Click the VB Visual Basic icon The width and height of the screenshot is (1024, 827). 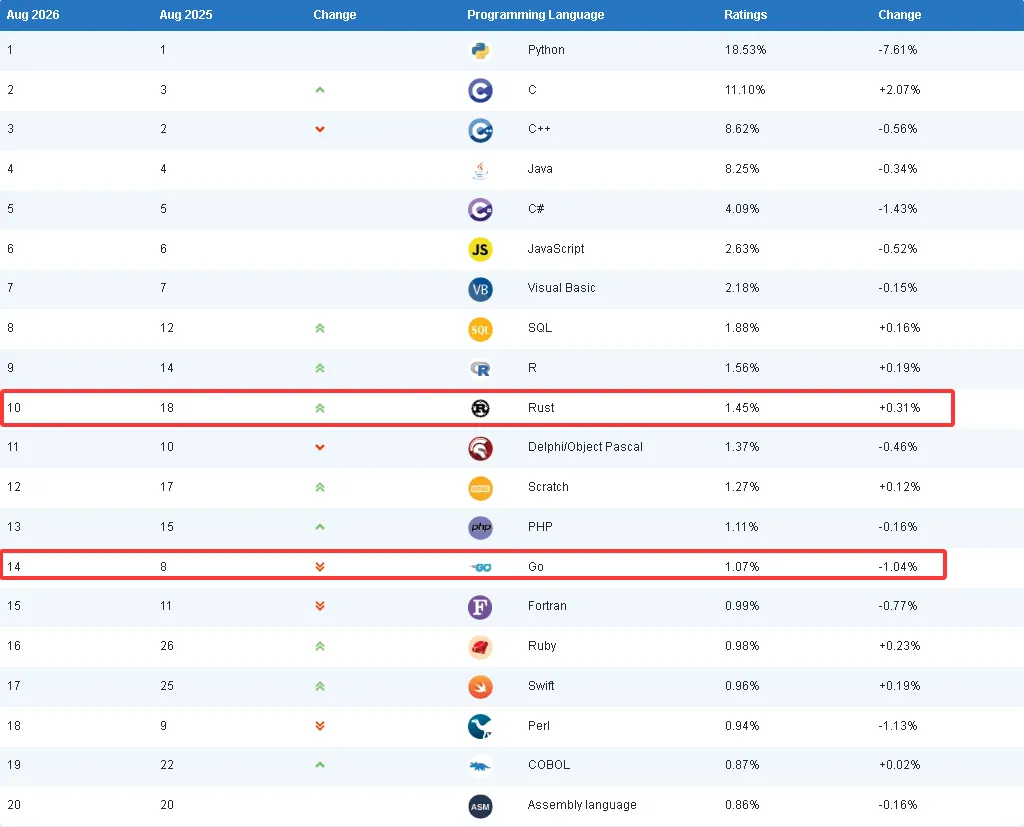click(480, 289)
